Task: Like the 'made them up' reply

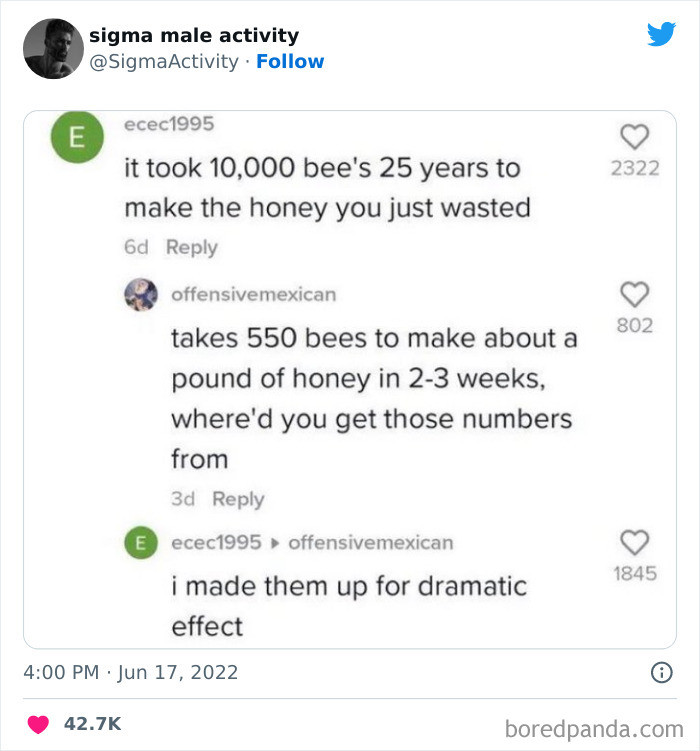Action: (635, 543)
